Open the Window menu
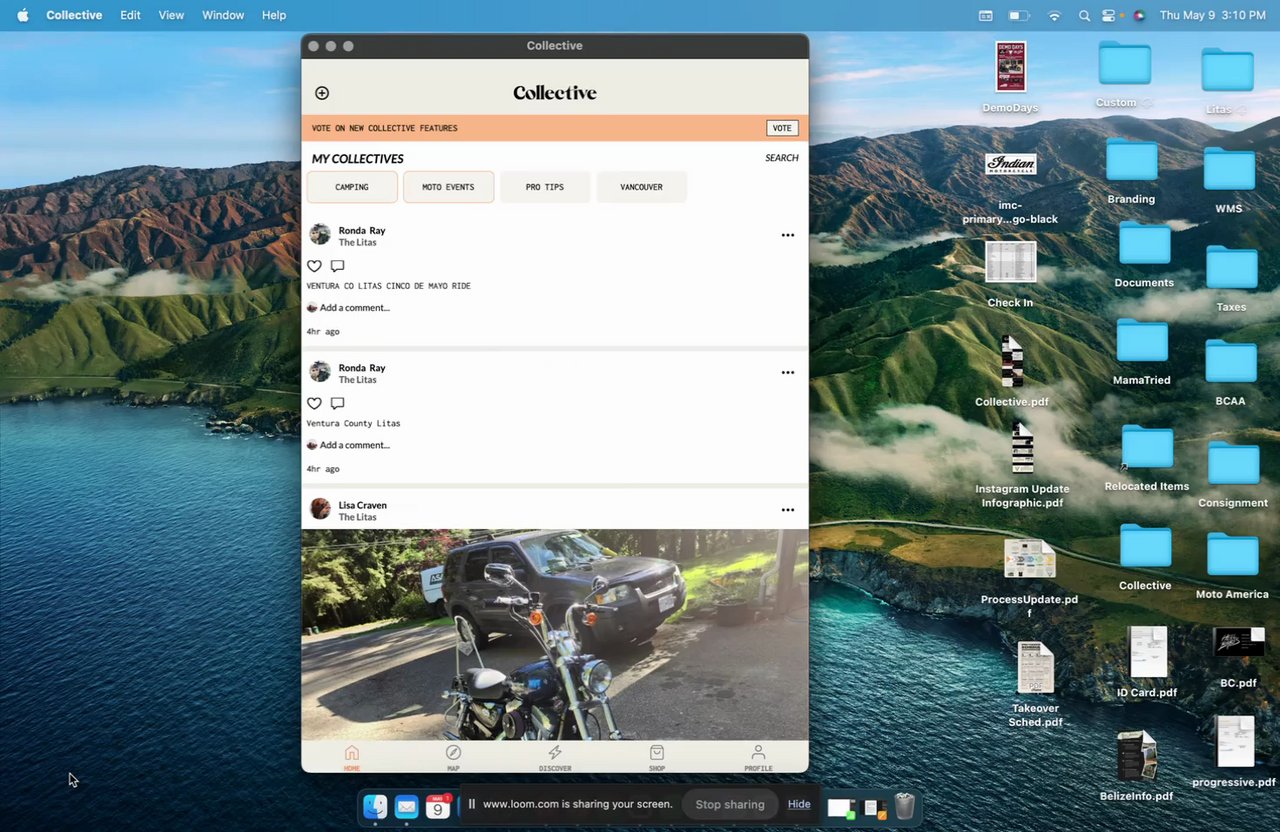Viewport: 1280px width, 832px height. click(223, 15)
